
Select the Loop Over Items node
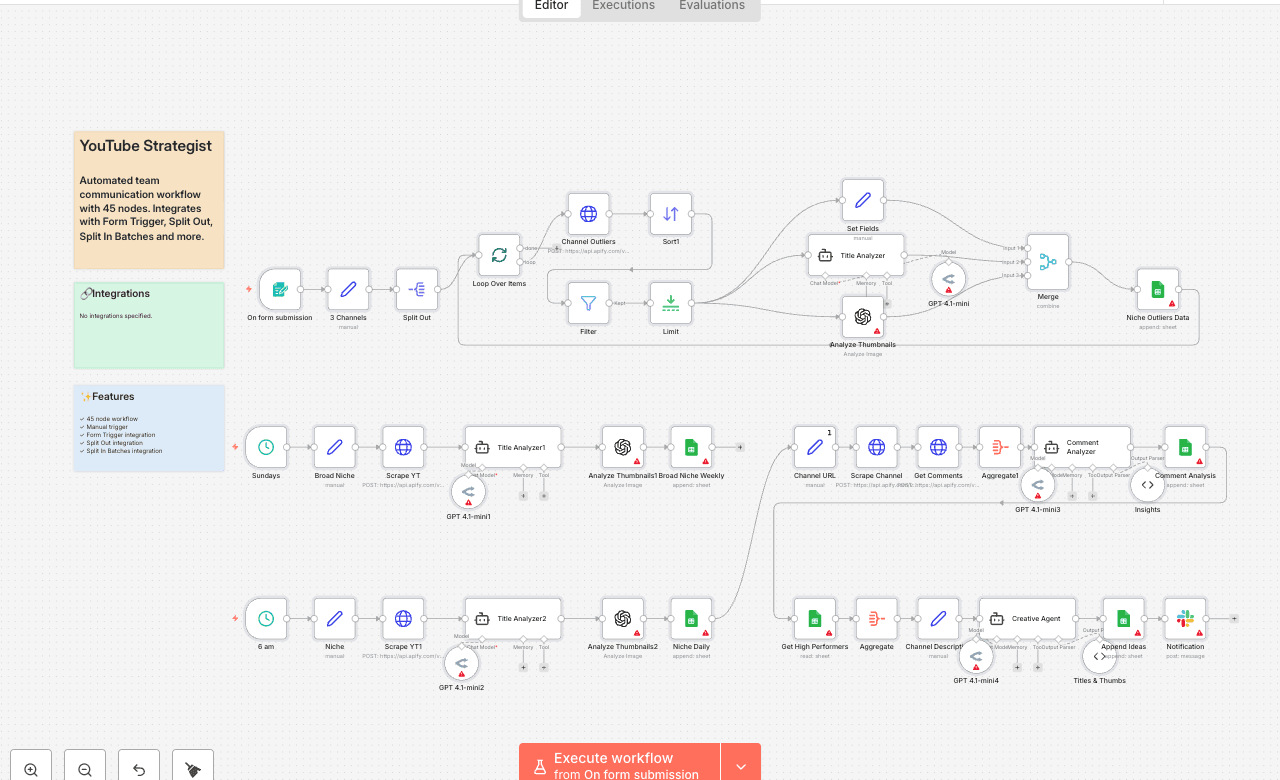[x=499, y=255]
